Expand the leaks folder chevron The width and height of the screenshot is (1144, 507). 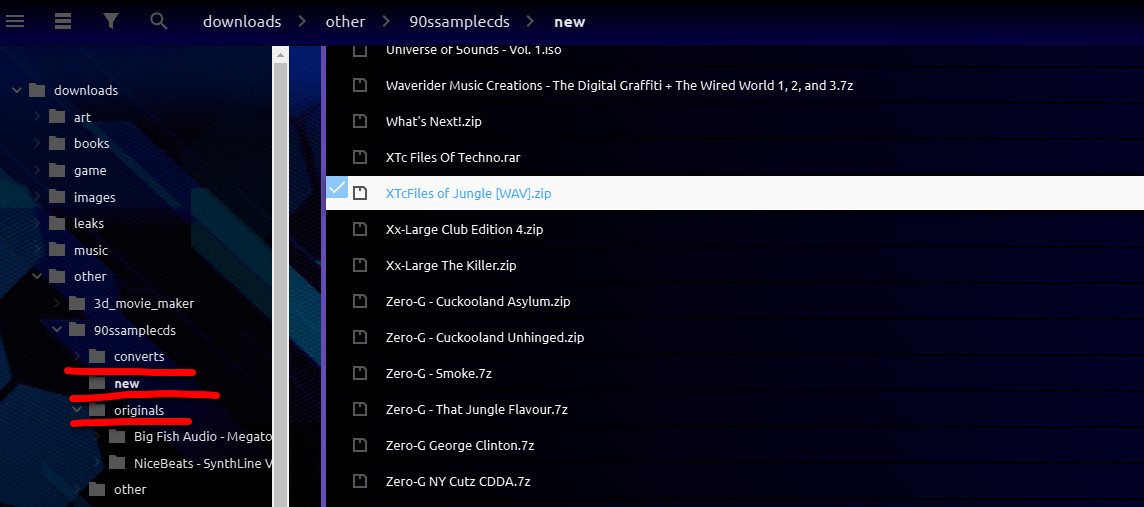36,223
